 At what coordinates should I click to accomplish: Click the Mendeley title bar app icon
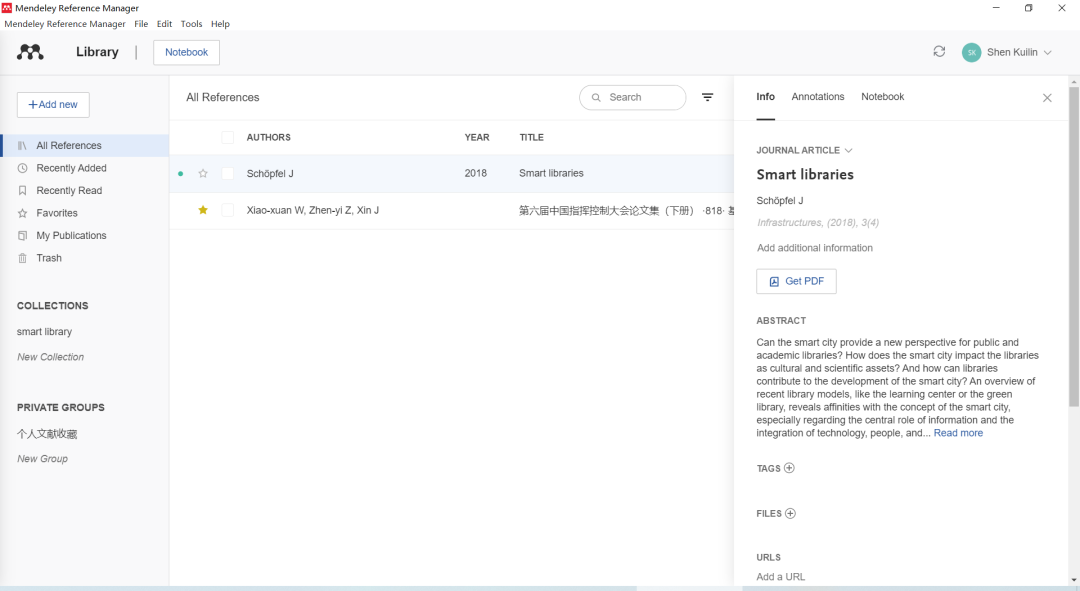[7, 8]
